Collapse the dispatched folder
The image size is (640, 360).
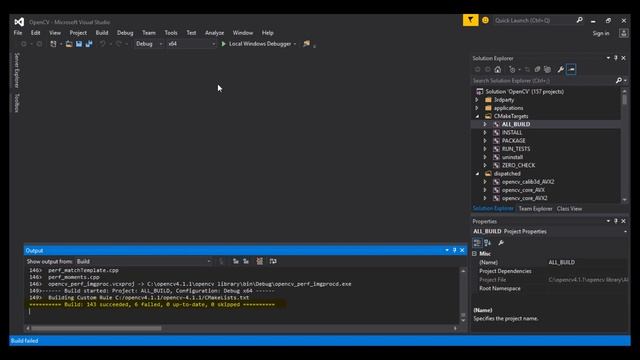pos(477,173)
